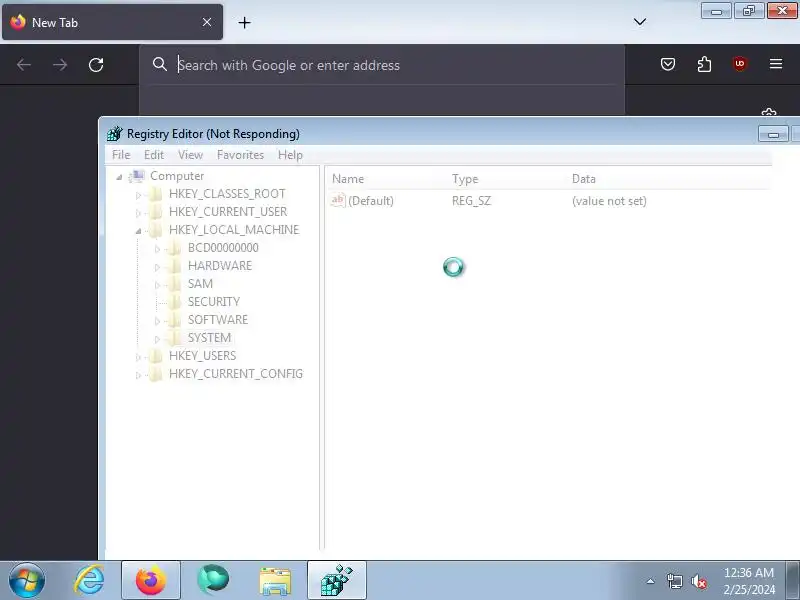This screenshot has width=800, height=600.
Task: Select SECURITY key
Action: point(214,302)
